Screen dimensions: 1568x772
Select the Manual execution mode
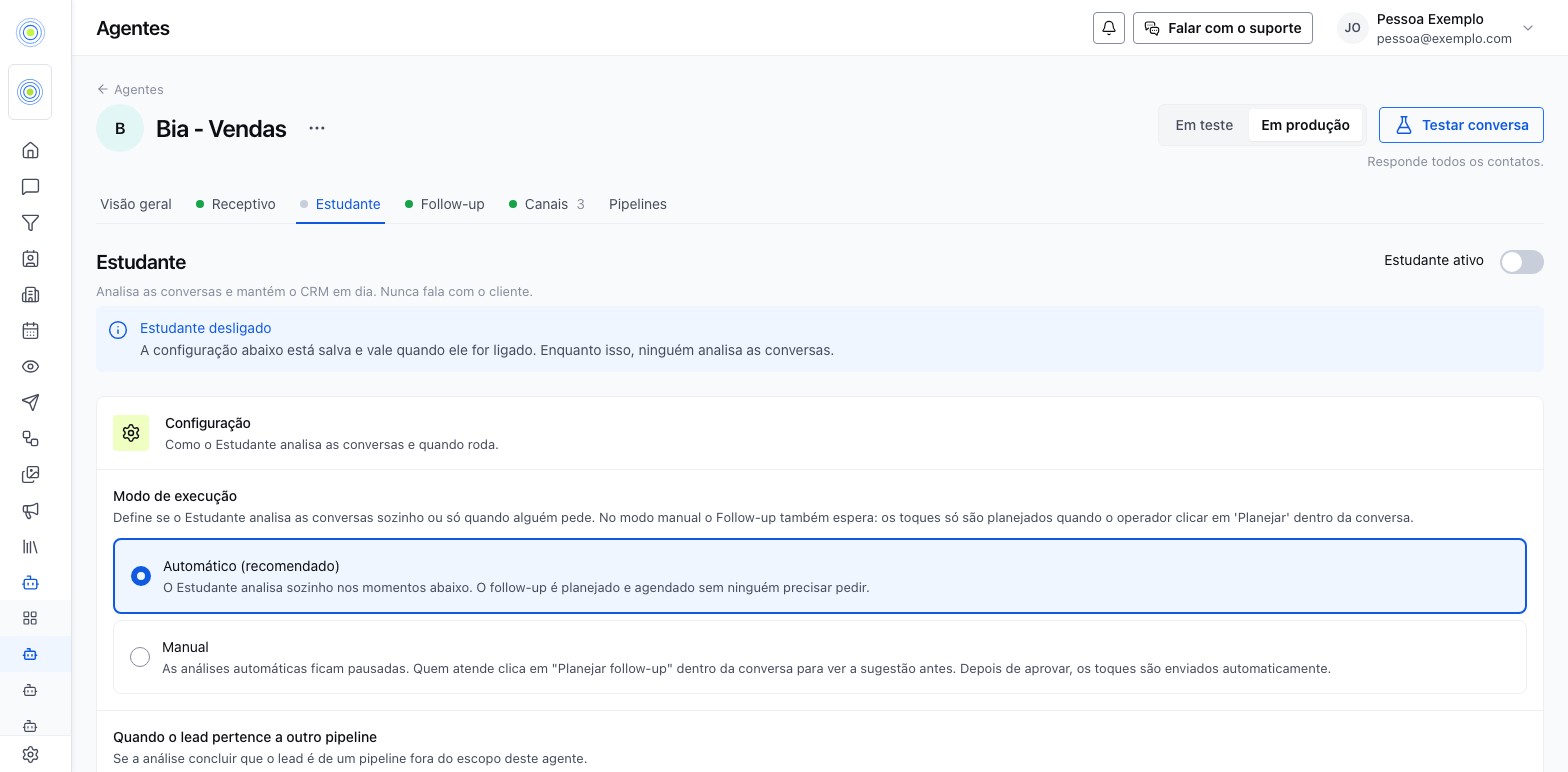tap(819, 657)
